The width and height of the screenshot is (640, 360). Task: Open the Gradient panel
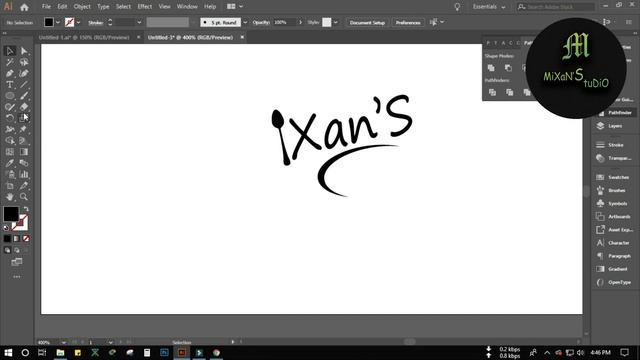pyautogui.click(x=612, y=269)
